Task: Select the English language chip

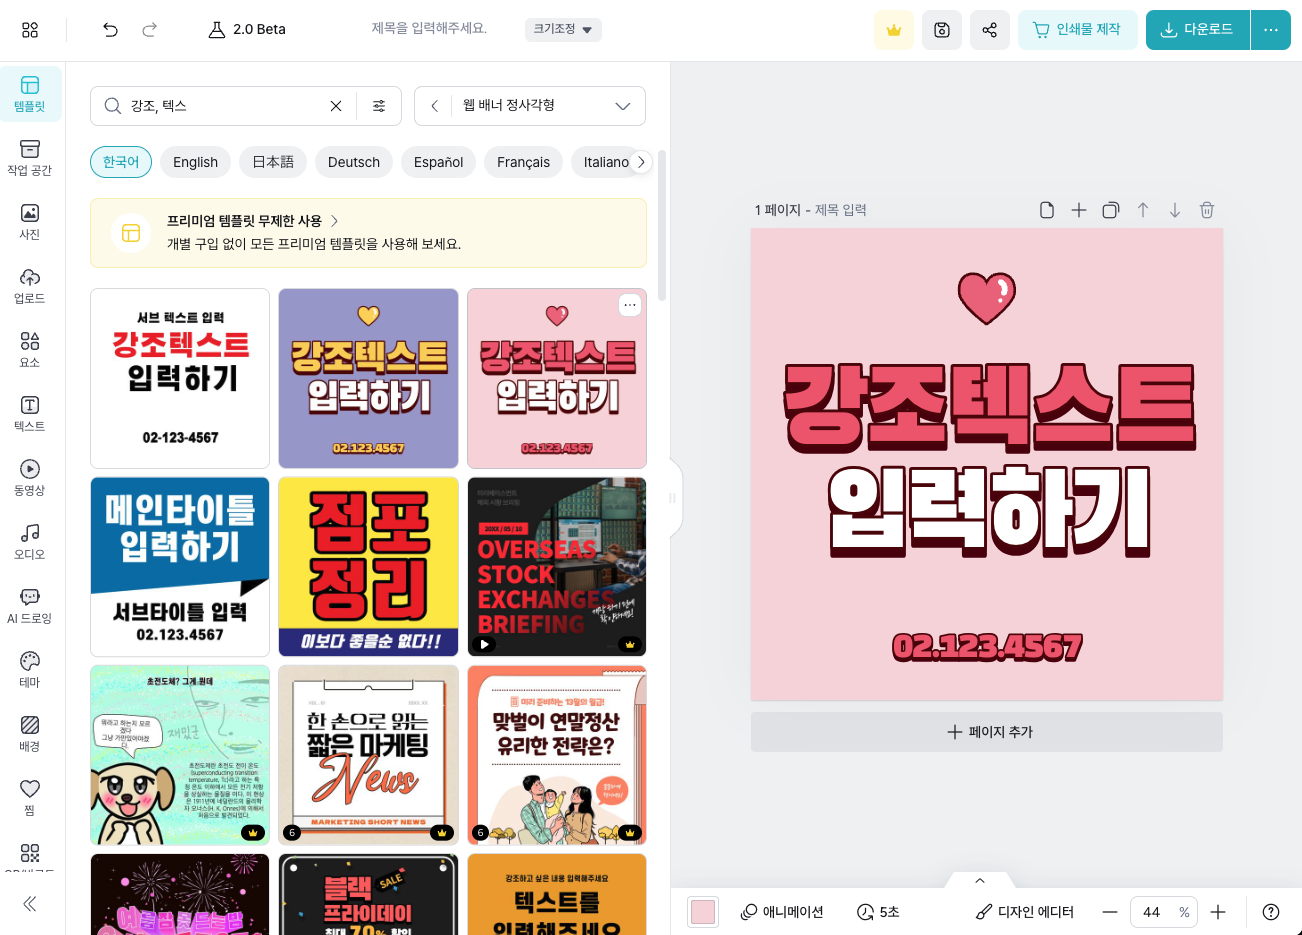Action: pos(195,162)
